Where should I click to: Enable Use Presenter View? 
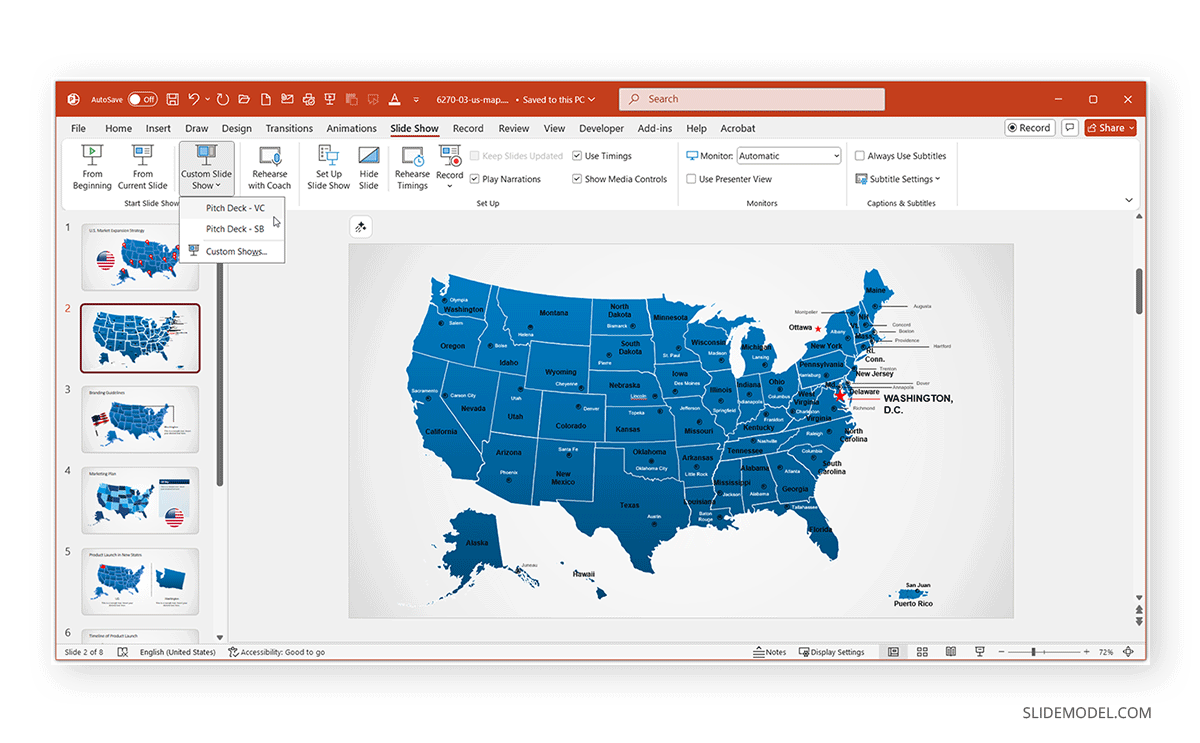tap(692, 178)
